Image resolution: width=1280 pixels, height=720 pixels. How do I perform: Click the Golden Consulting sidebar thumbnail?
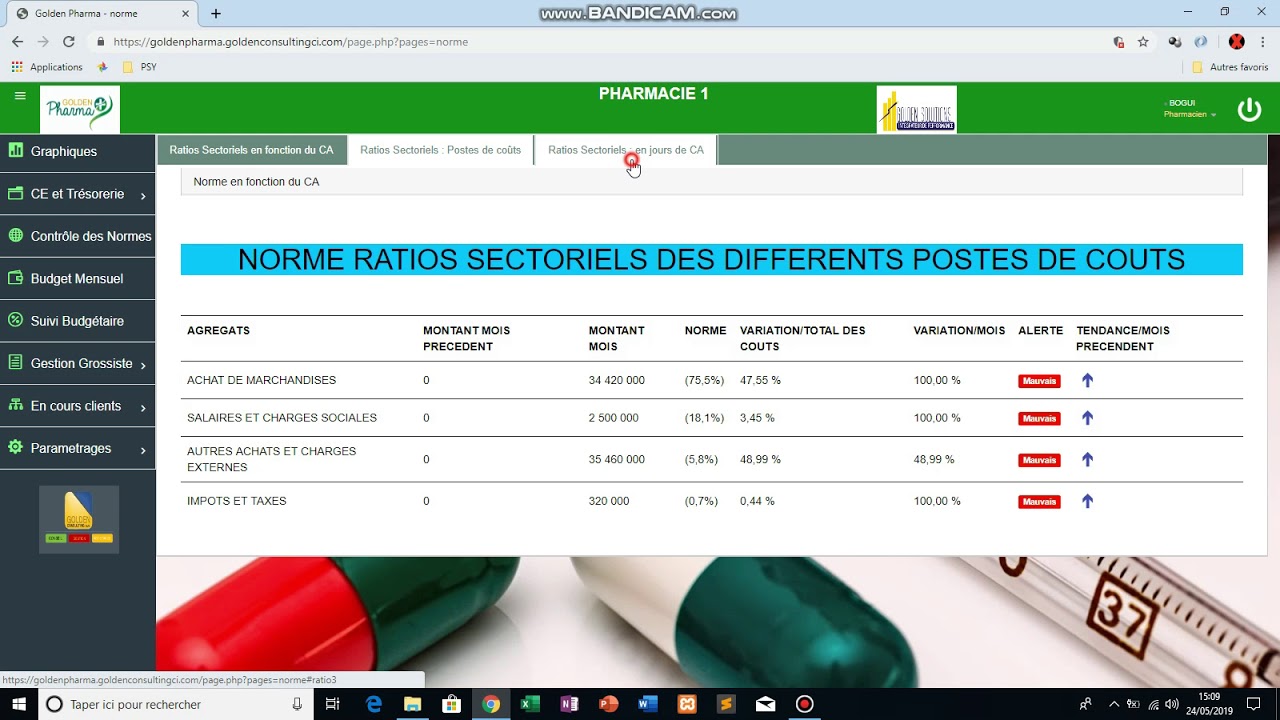pos(79,519)
